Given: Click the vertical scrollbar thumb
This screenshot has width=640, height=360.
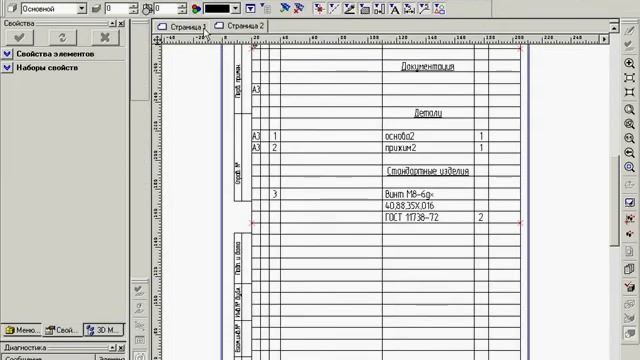Looking at the screenshot, I should 614,201.
